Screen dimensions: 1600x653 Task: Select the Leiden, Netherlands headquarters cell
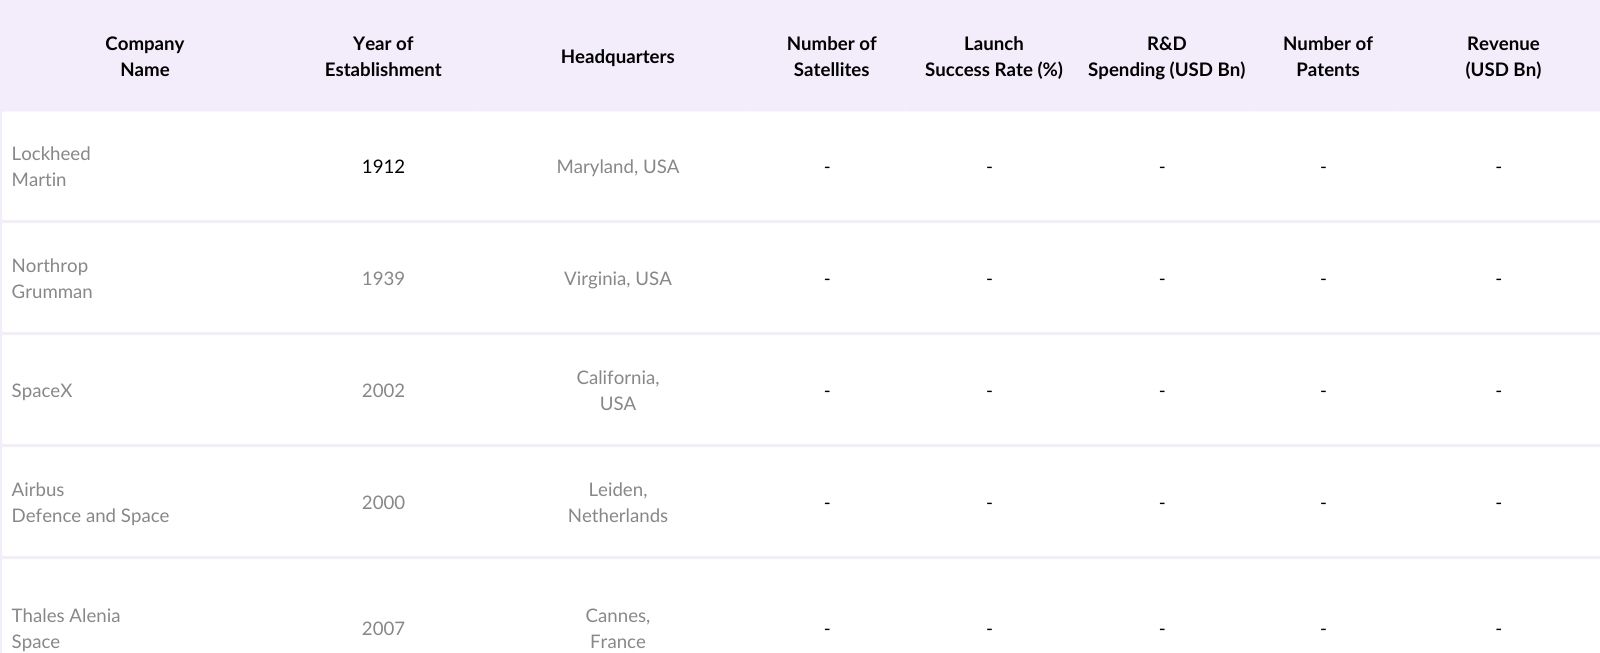(617, 502)
